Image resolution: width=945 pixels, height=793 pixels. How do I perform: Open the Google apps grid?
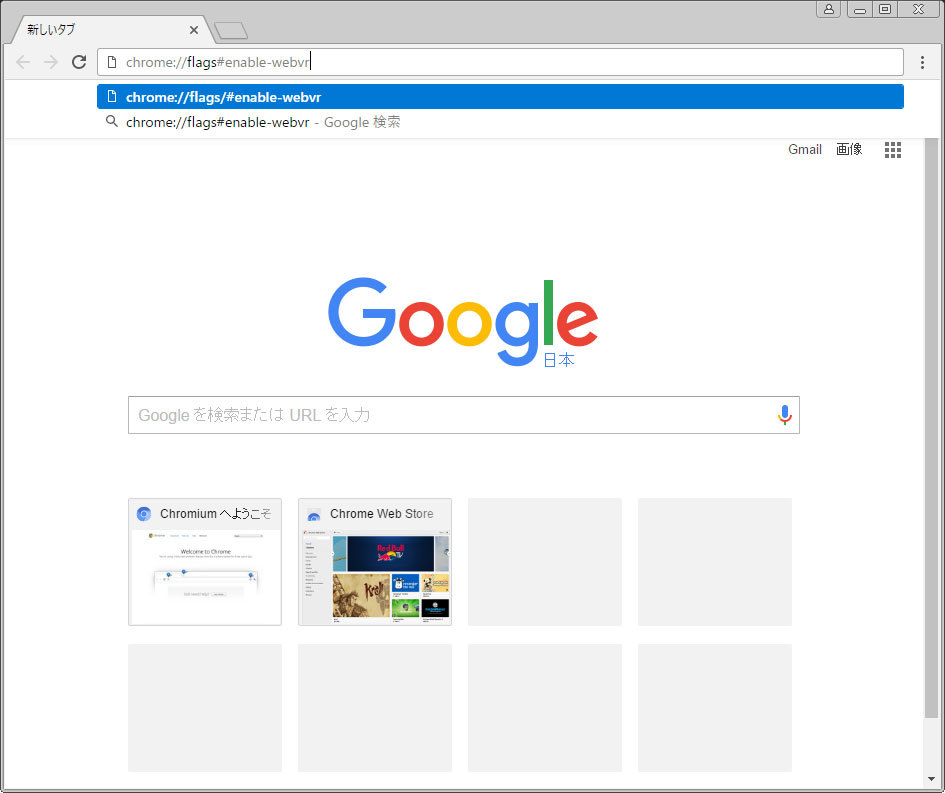(x=893, y=149)
